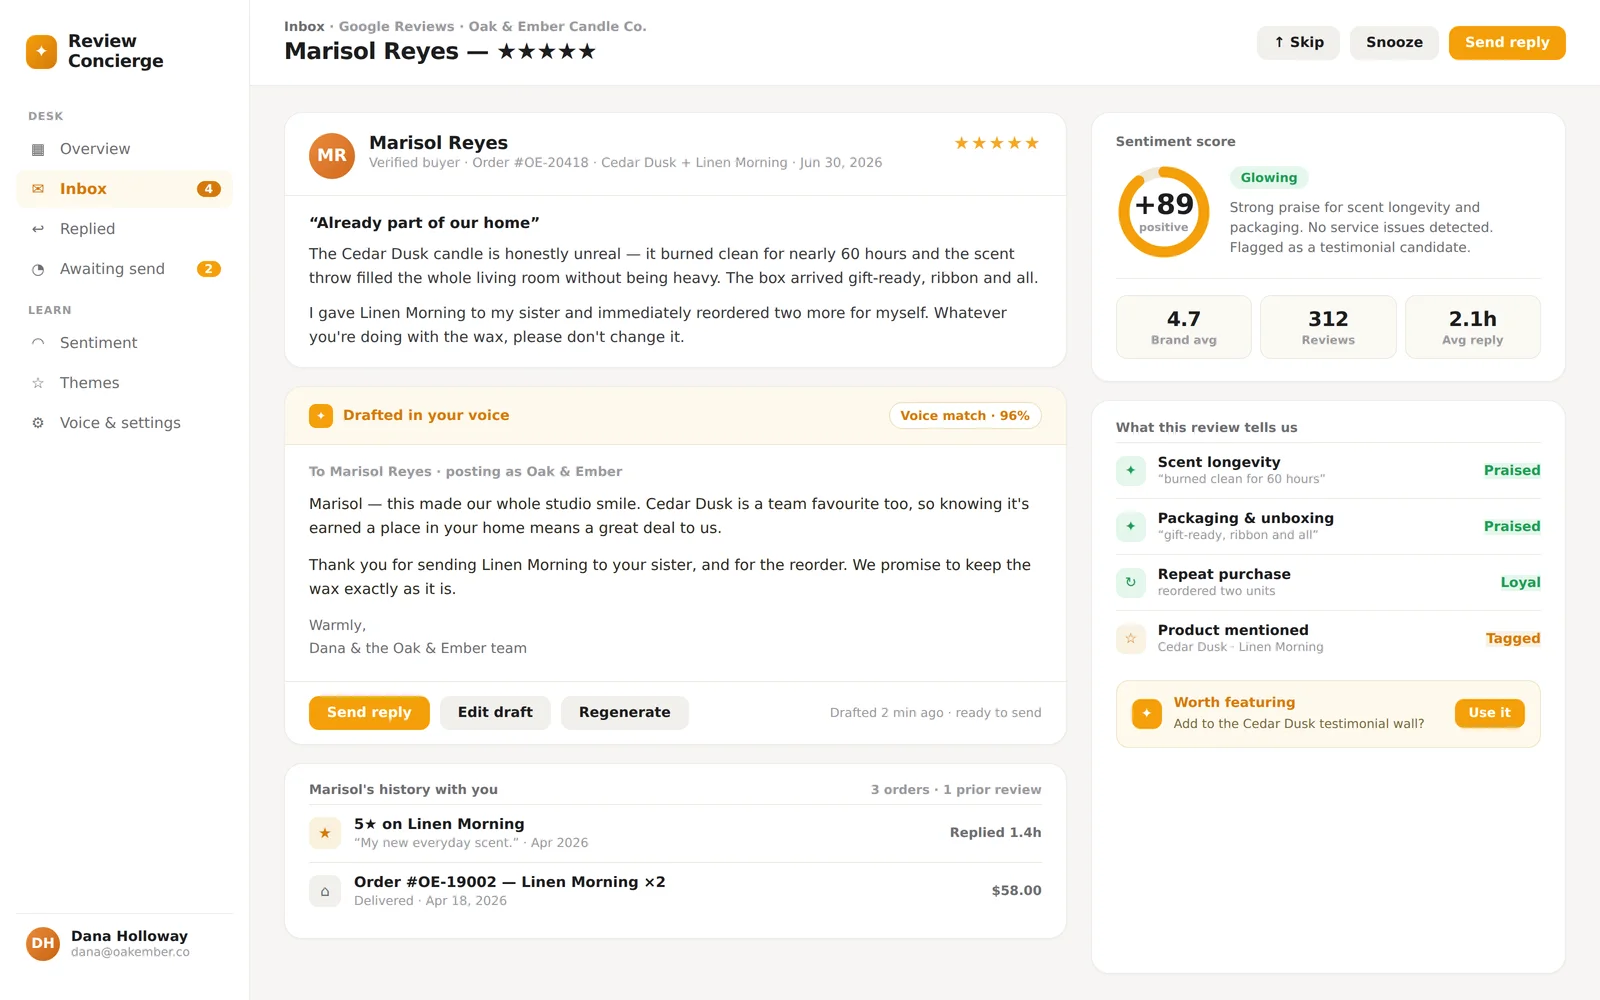Screen dimensions: 1600x1000
Task: Click the 3 orders · 1 prior review text
Action: pos(956,790)
